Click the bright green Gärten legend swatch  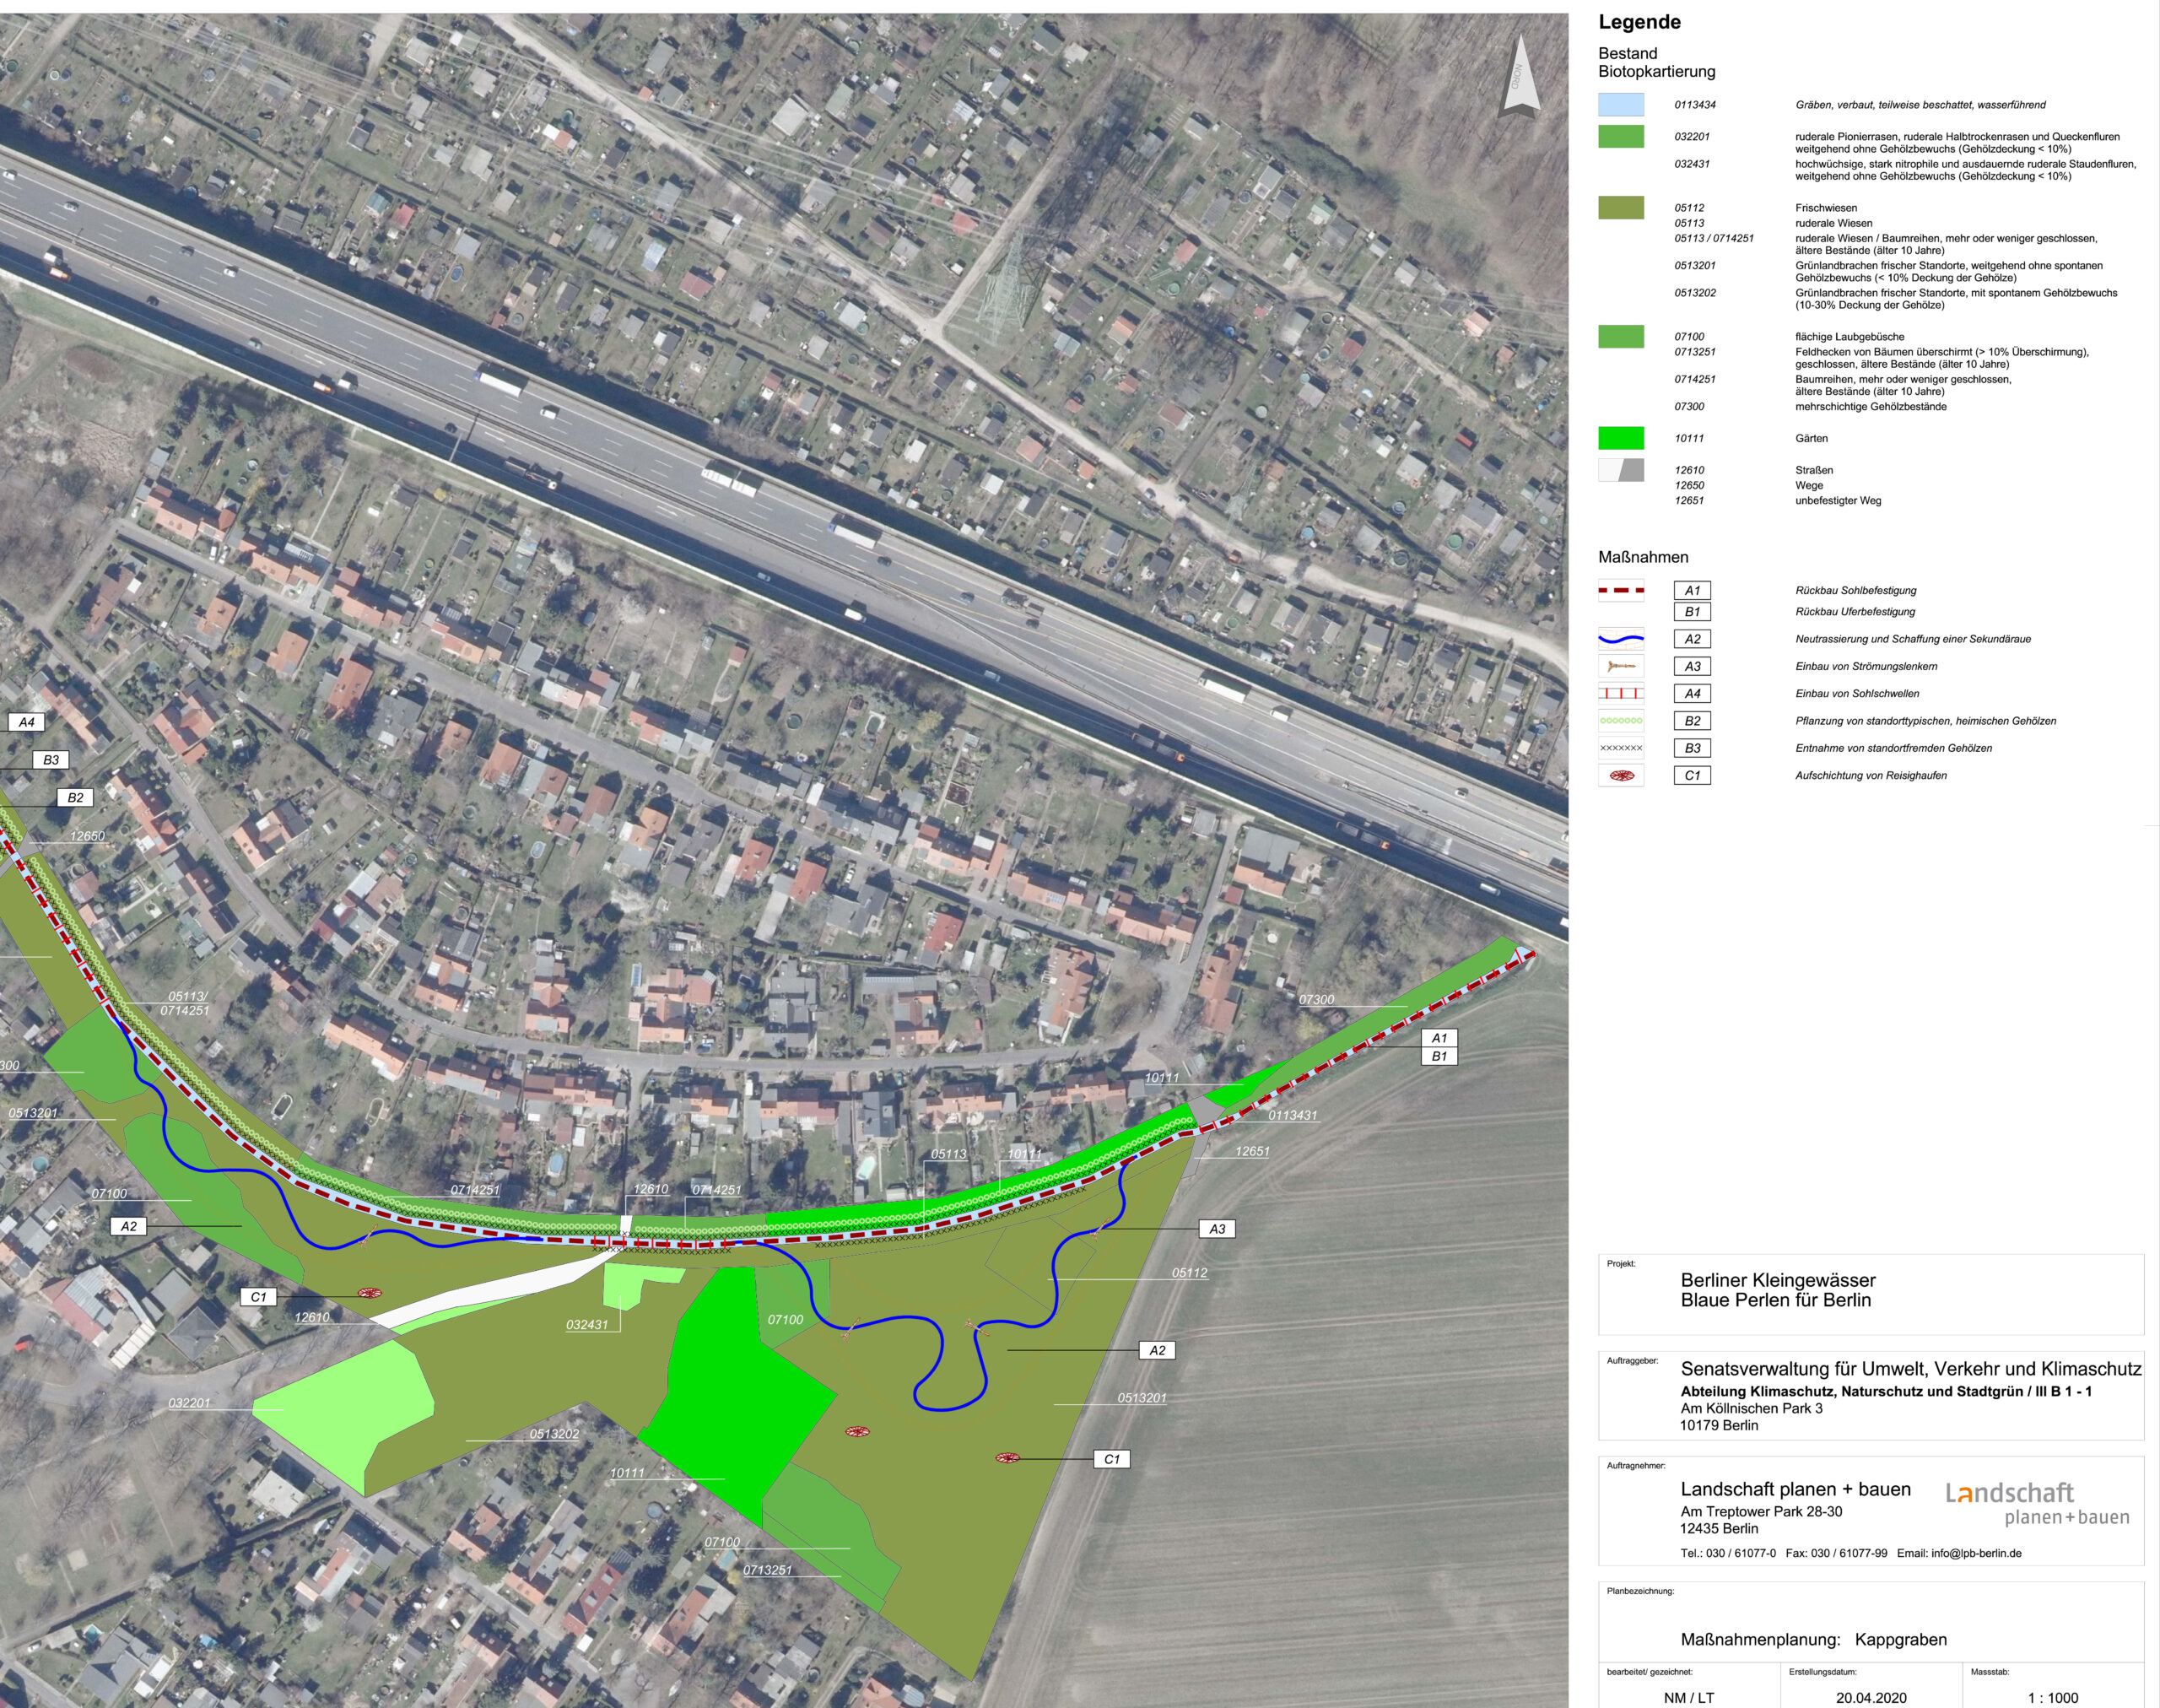click(1621, 438)
